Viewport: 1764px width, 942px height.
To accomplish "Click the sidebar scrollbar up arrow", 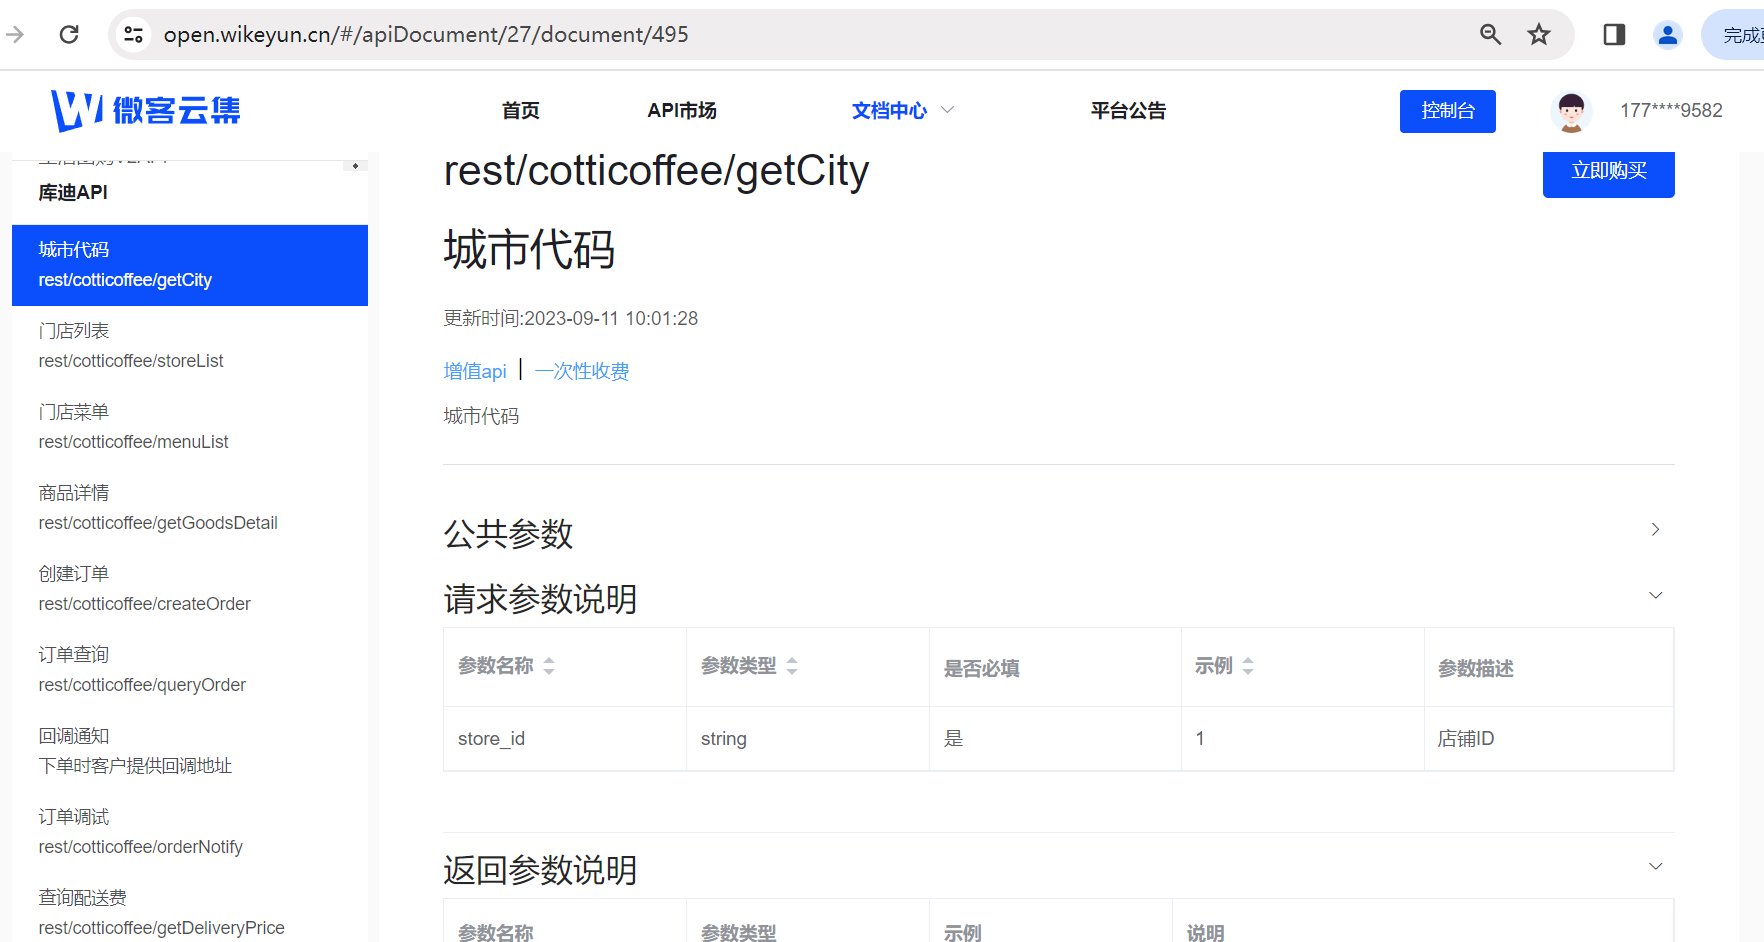I will (355, 165).
